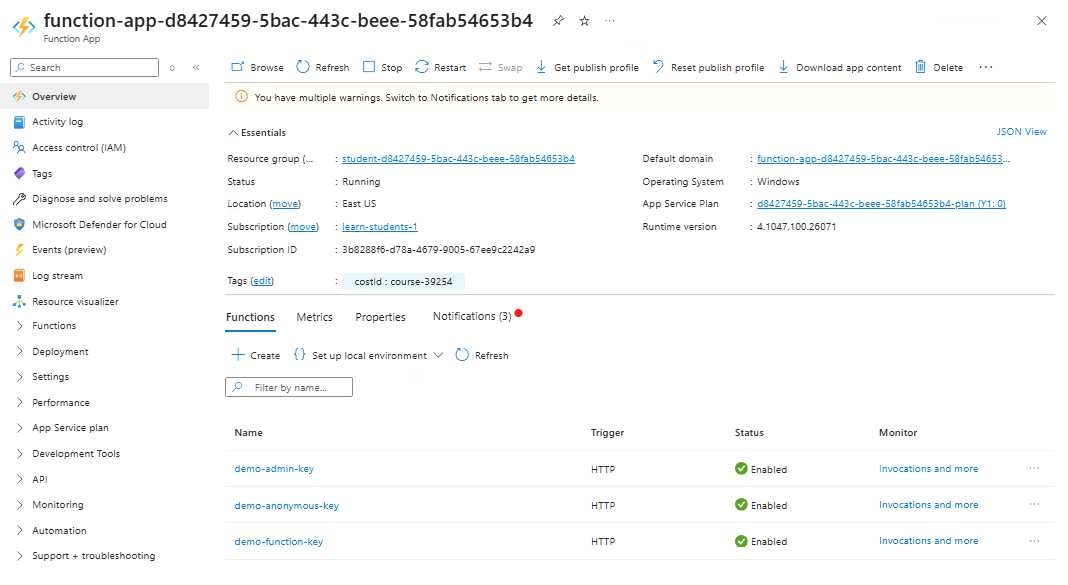Collapse the sidebar menu with double chevron
This screenshot has height=585, width=1068.
[196, 68]
